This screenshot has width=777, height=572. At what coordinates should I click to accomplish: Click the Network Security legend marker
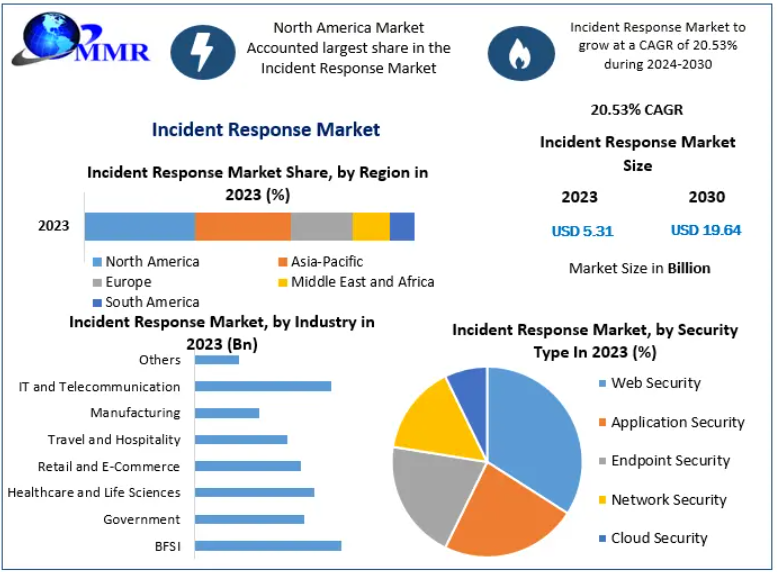pyautogui.click(x=601, y=500)
